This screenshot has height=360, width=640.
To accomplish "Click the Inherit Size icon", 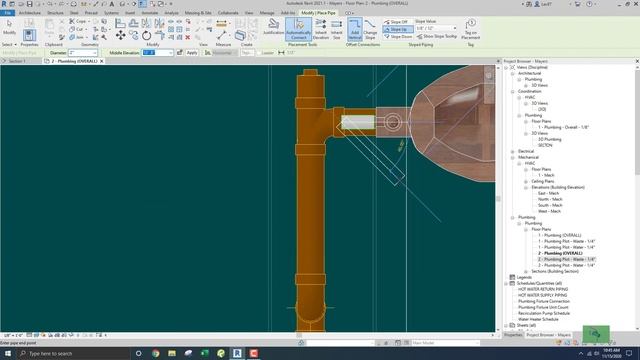I will pos(337,29).
